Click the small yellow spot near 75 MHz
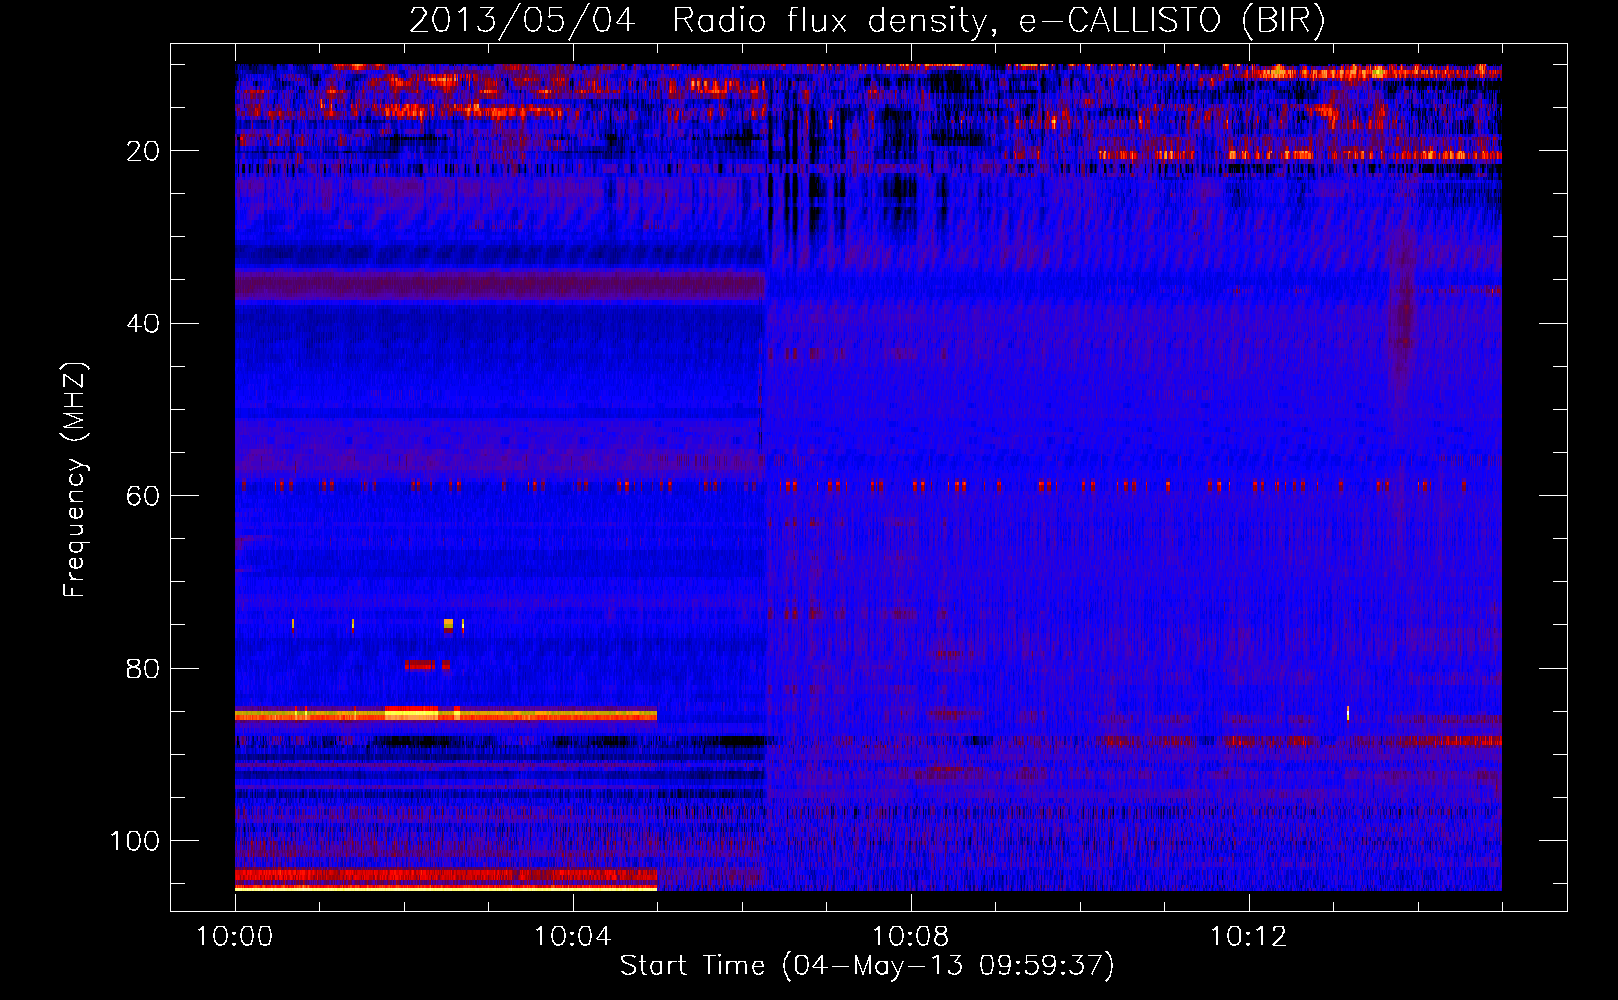This screenshot has height=1000, width=1618. (x=448, y=624)
